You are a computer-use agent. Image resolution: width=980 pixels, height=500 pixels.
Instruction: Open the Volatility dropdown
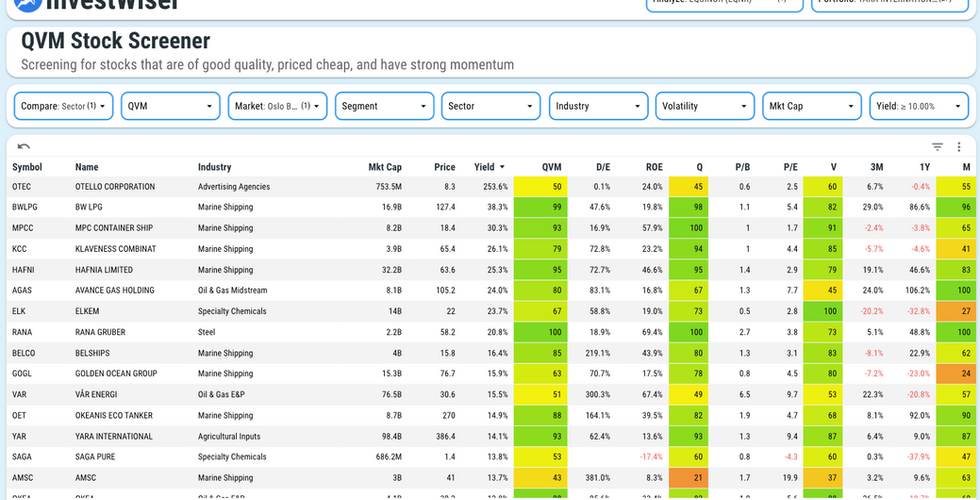[x=704, y=106]
